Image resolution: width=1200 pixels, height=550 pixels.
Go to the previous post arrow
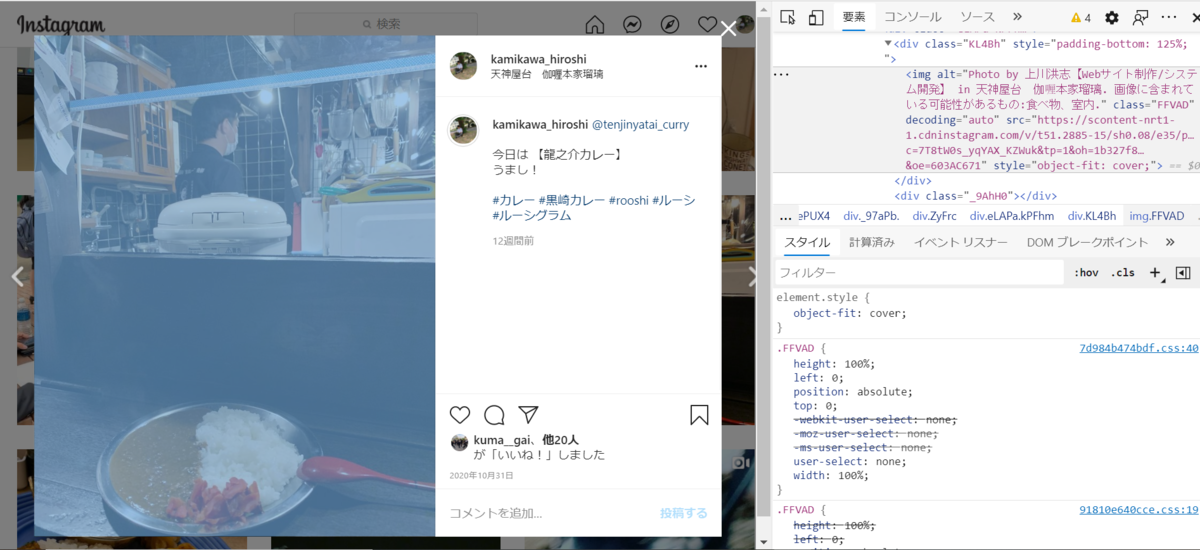click(17, 277)
